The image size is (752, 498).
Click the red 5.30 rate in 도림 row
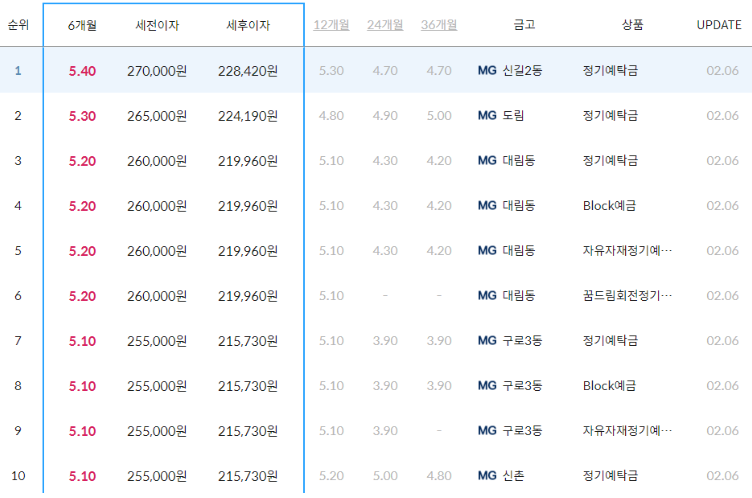pyautogui.click(x=82, y=116)
